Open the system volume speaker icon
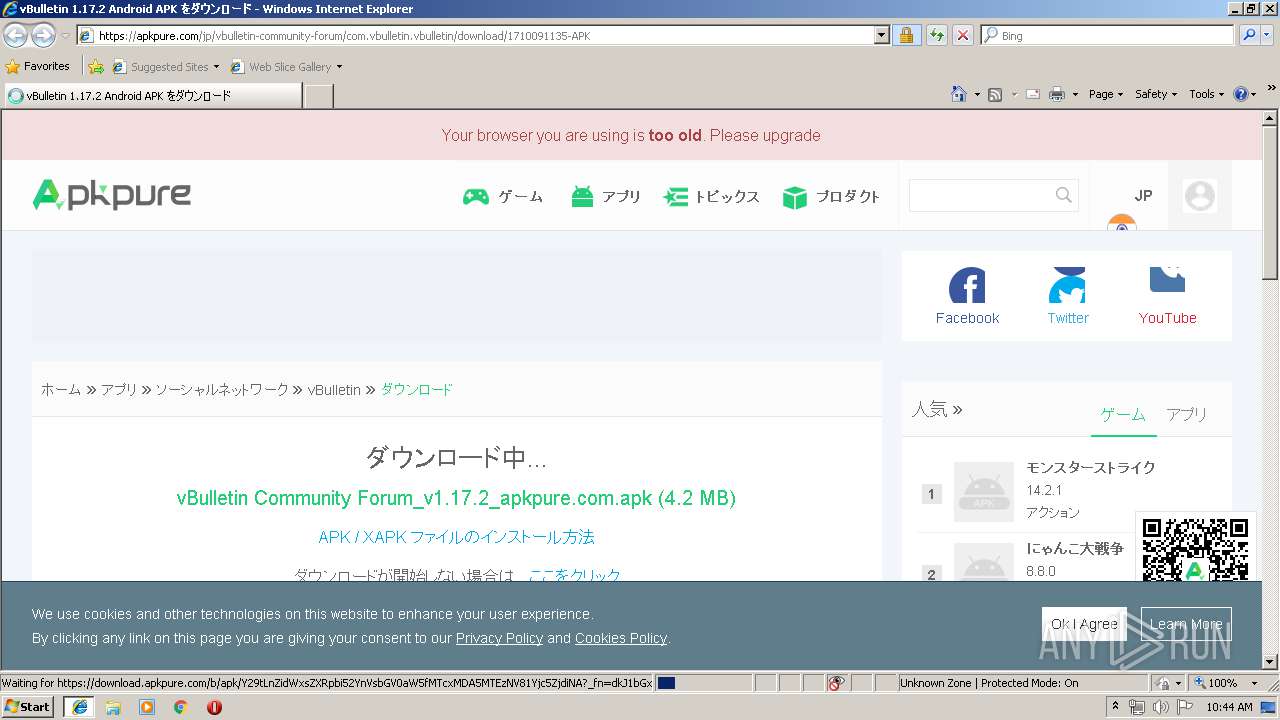 [1160, 707]
